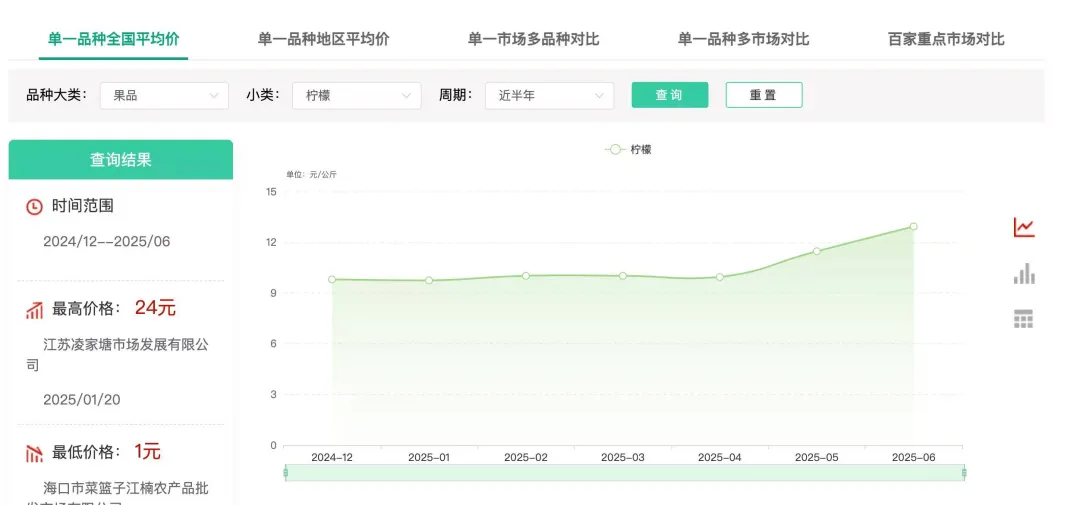Screen dimensions: 1080x505
Task: Open the 周期 dropdown showing 近半年
Action: click(549, 96)
